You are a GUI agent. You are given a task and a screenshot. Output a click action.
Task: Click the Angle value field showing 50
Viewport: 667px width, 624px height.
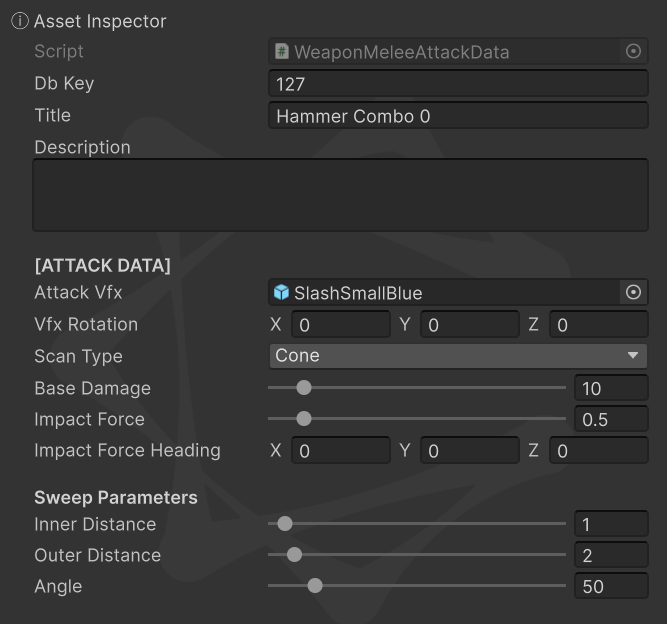click(x=611, y=586)
